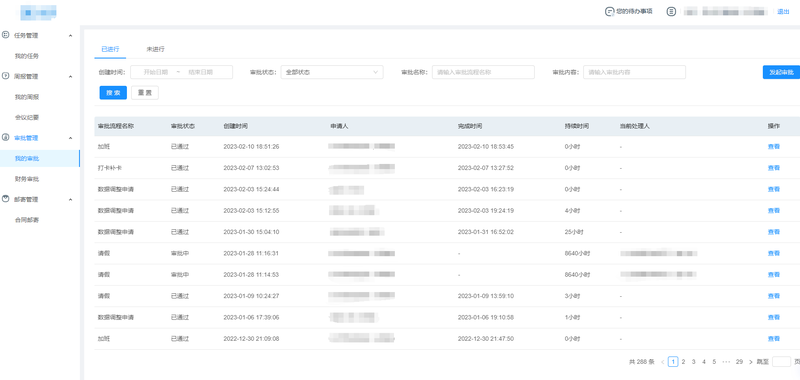The width and height of the screenshot is (800, 380).
Task: Click the list icon beside the user name
Action: tap(671, 11)
